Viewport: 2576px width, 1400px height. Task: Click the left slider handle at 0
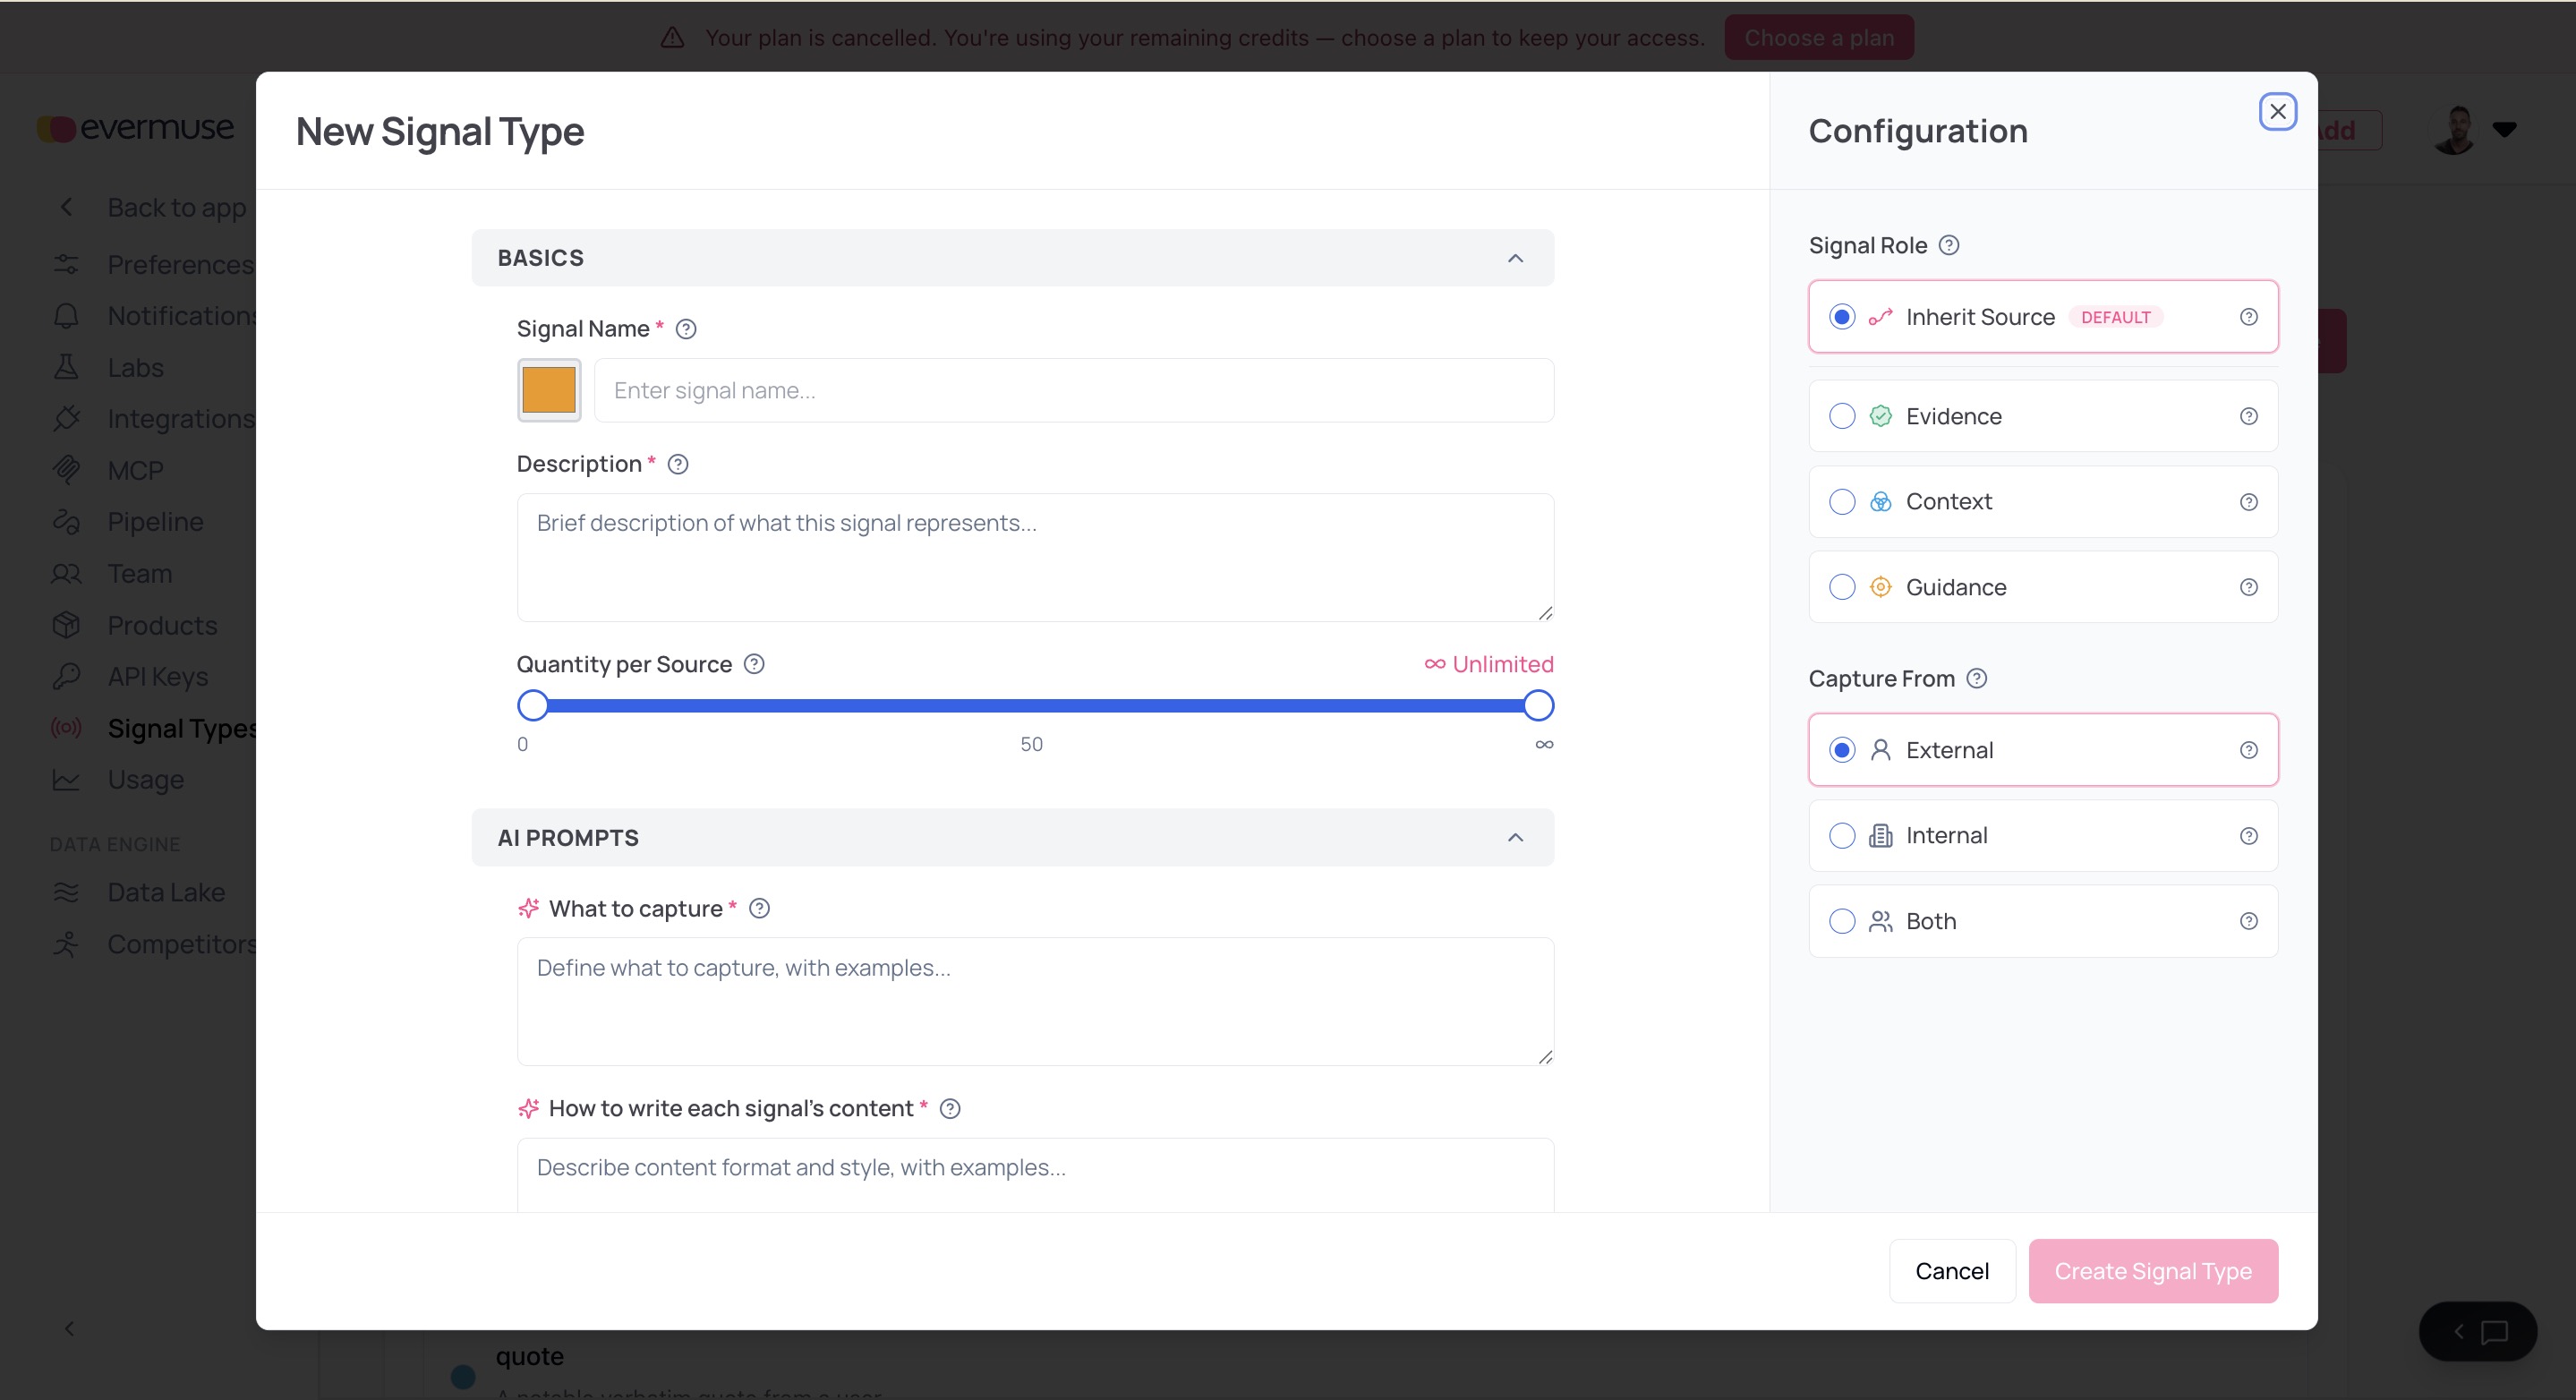click(x=533, y=705)
